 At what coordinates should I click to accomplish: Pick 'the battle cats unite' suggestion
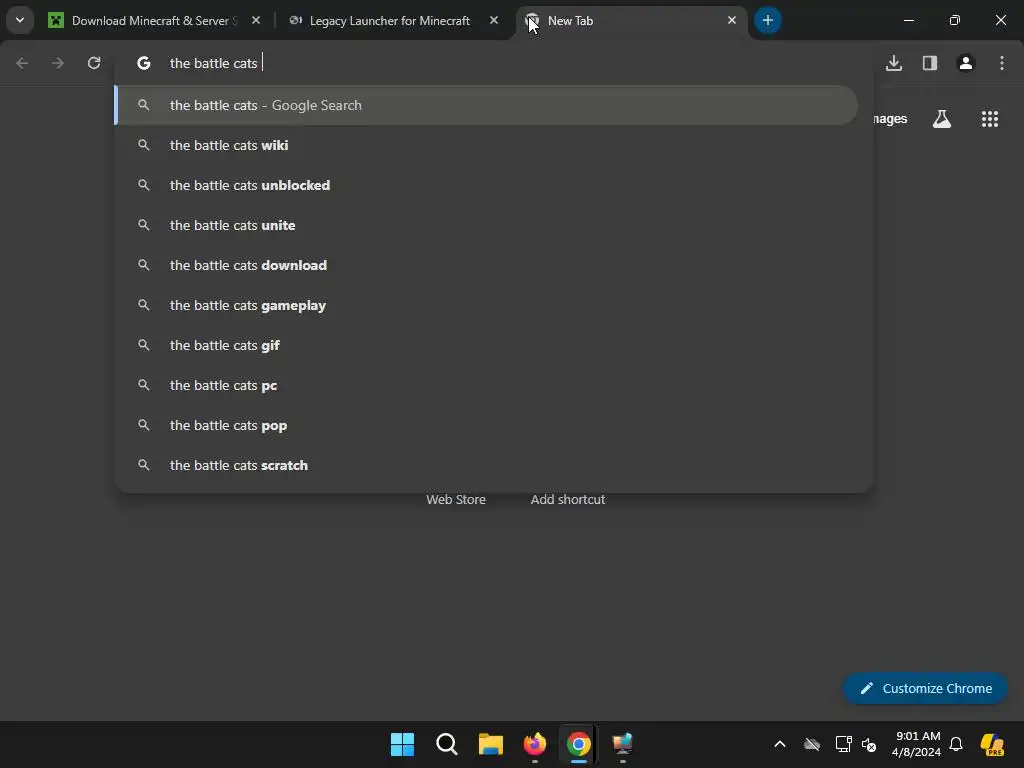(x=486, y=225)
